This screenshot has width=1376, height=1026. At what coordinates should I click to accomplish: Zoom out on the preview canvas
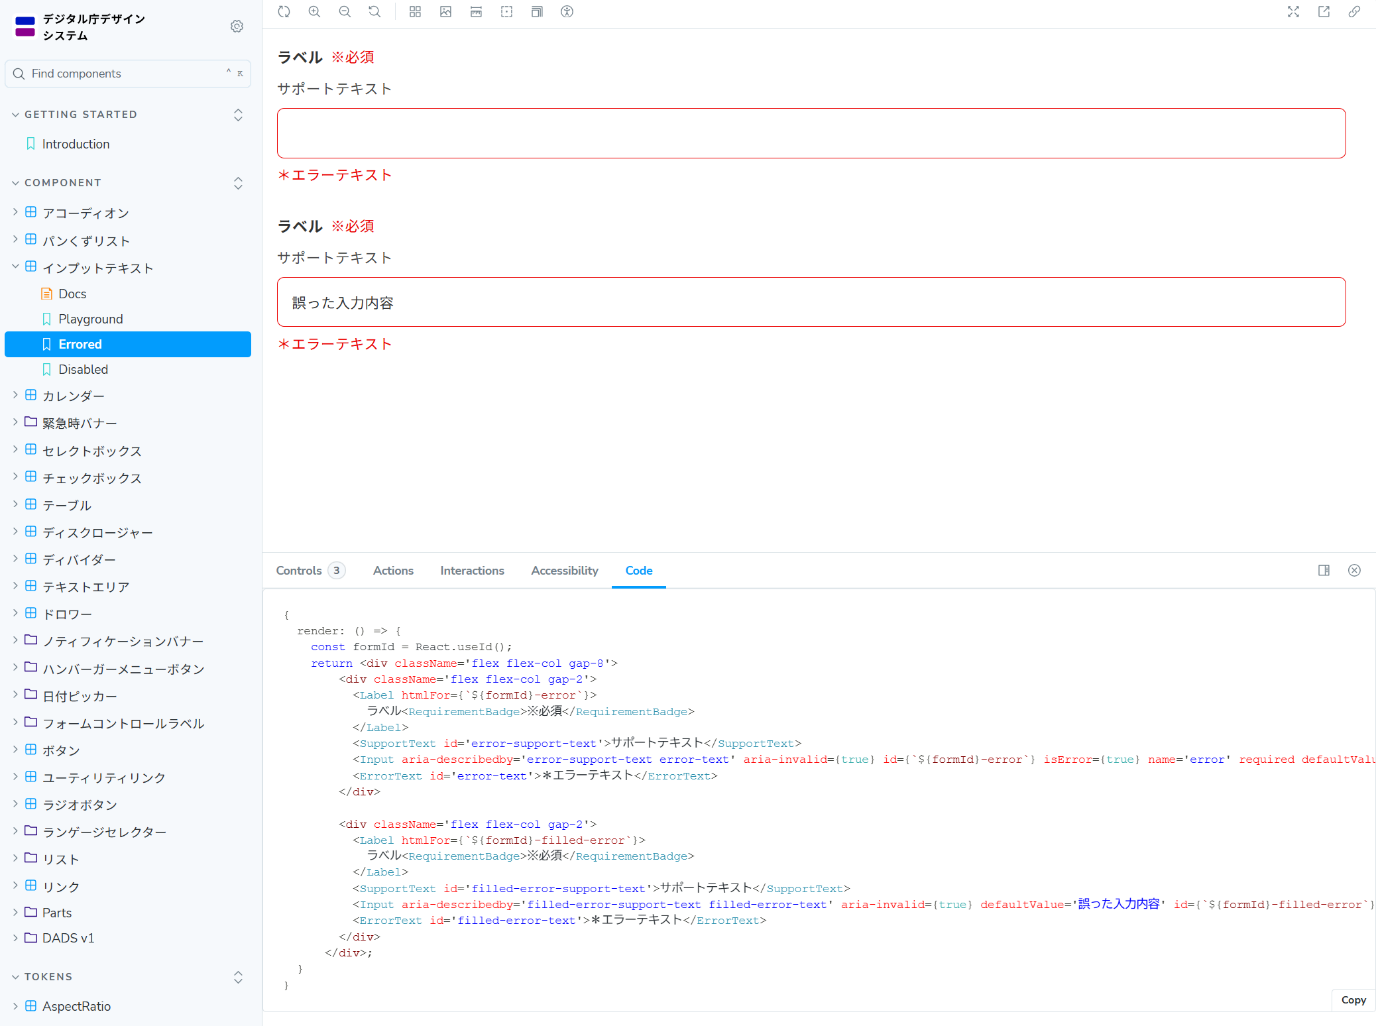tap(344, 12)
